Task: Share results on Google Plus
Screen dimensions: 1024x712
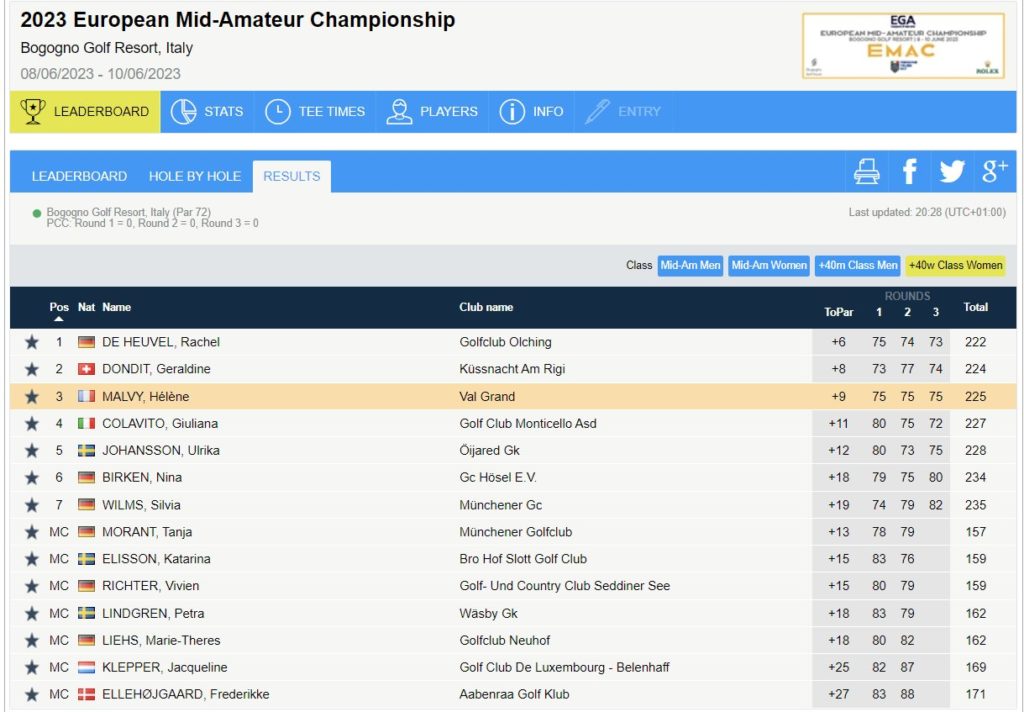Action: (x=994, y=172)
